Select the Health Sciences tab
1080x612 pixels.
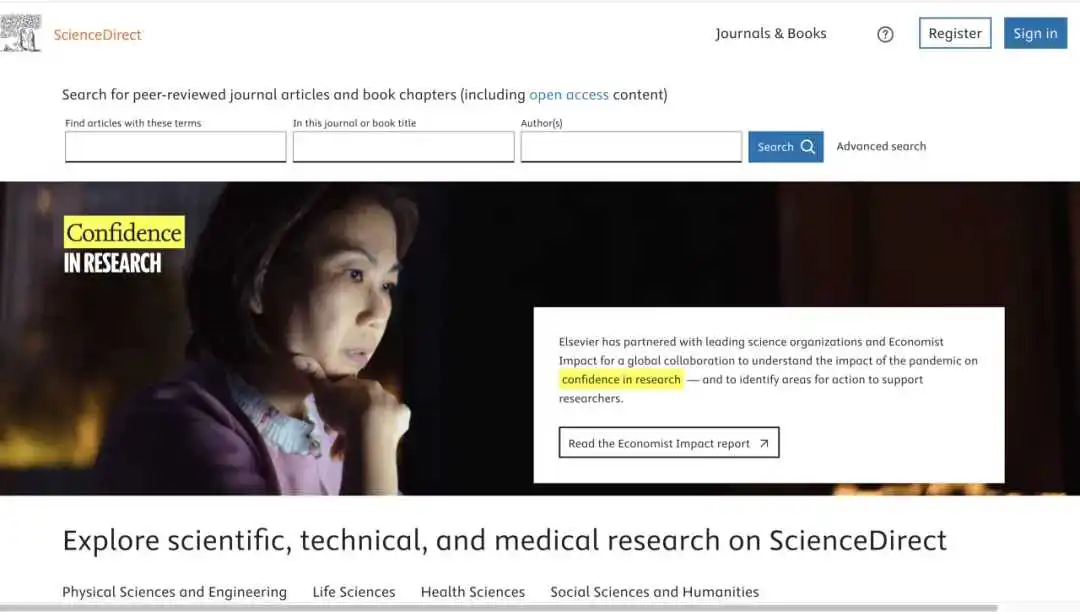pos(472,592)
